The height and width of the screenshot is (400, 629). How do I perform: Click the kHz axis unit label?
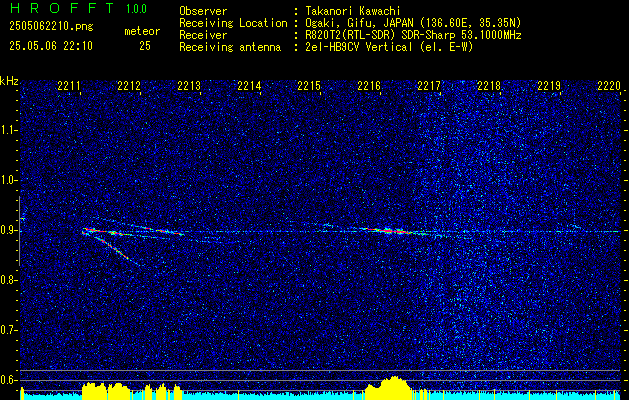(x=9, y=81)
